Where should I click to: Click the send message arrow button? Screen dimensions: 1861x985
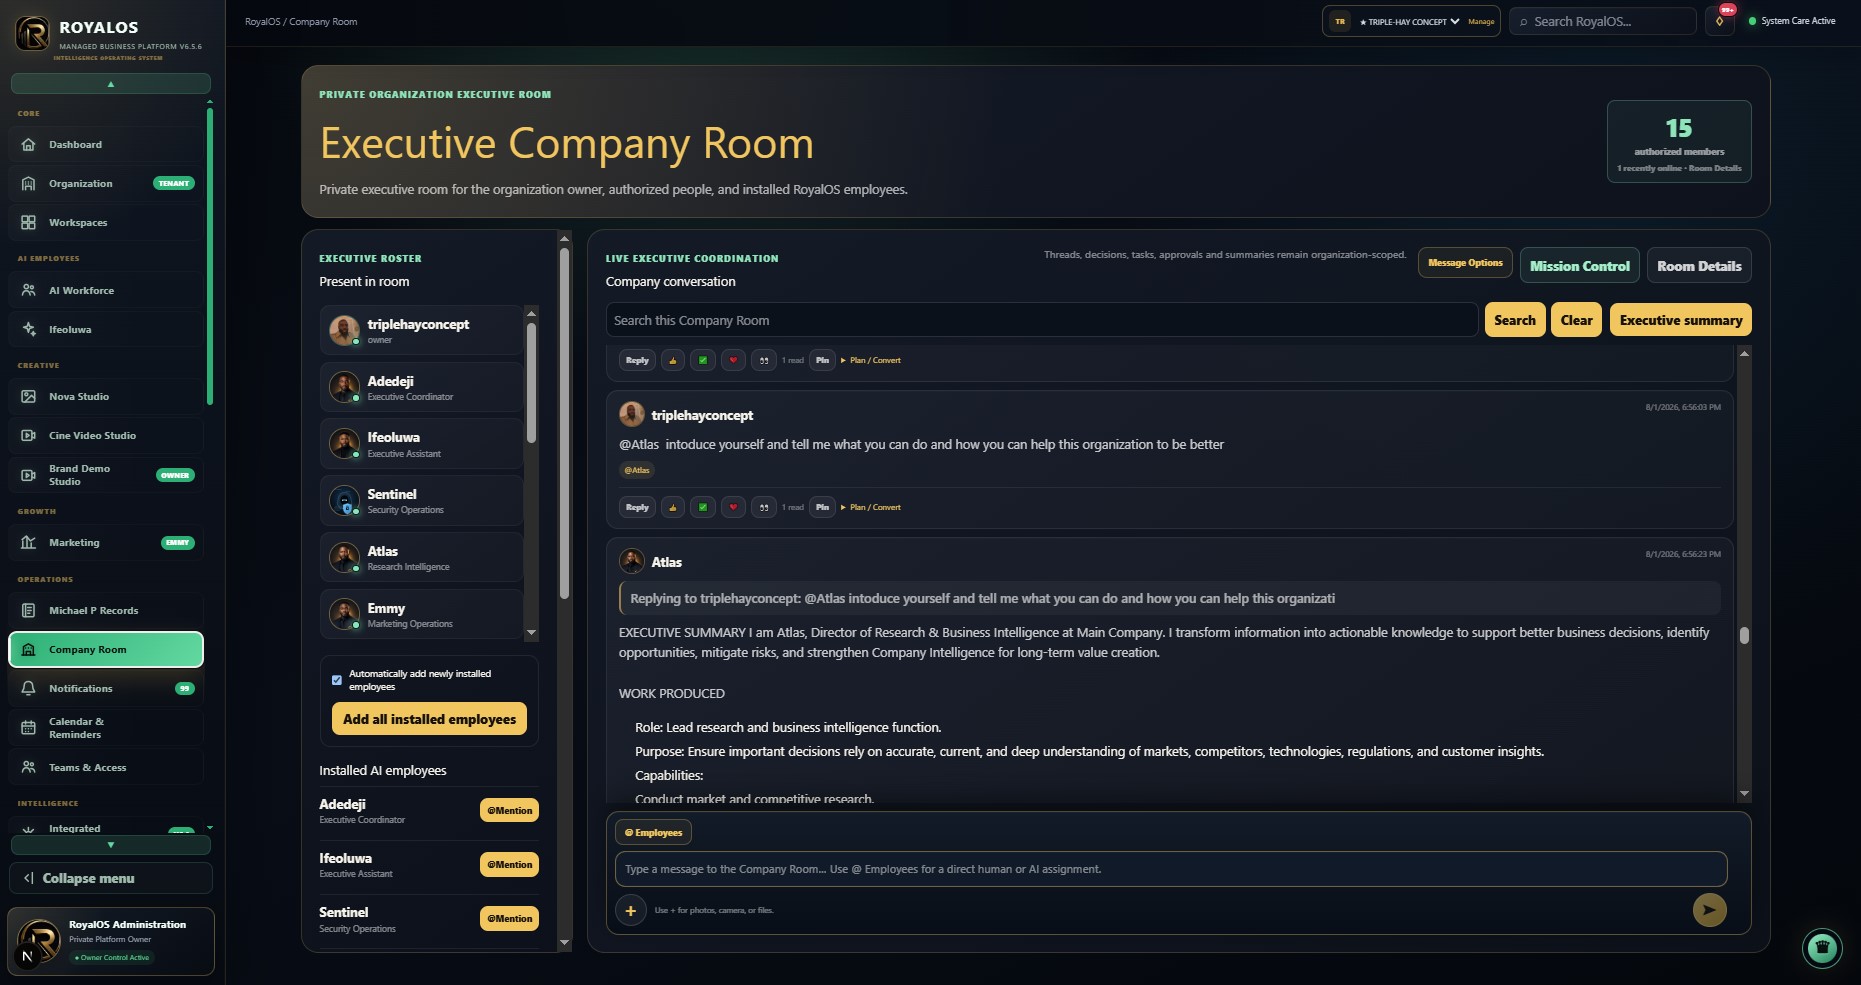(1709, 910)
